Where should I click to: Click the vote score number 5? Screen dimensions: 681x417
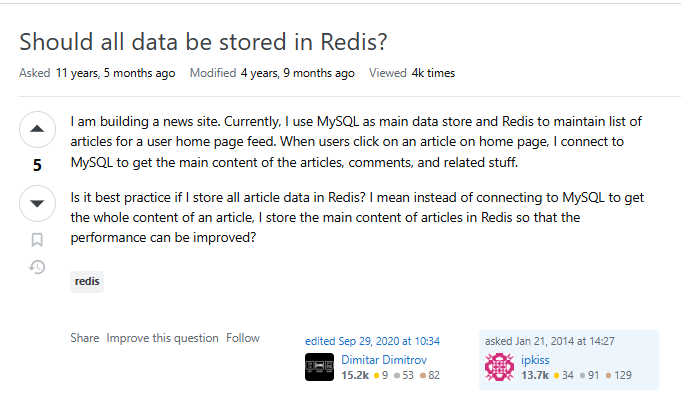pyautogui.click(x=37, y=165)
